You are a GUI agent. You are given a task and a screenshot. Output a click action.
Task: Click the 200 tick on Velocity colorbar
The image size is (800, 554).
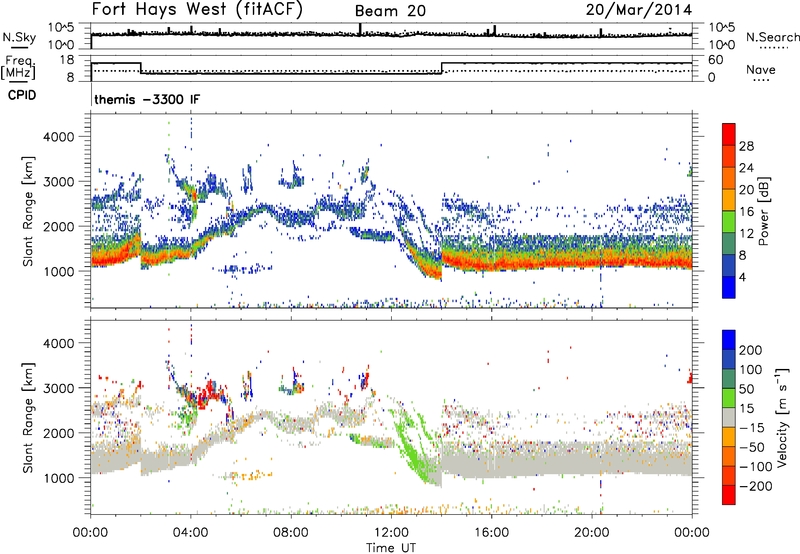coord(751,350)
